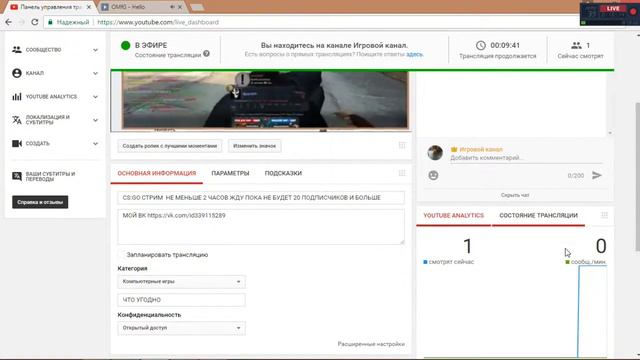Click the browser address bar URL
The height and width of the screenshot is (360, 640).
[158, 22]
